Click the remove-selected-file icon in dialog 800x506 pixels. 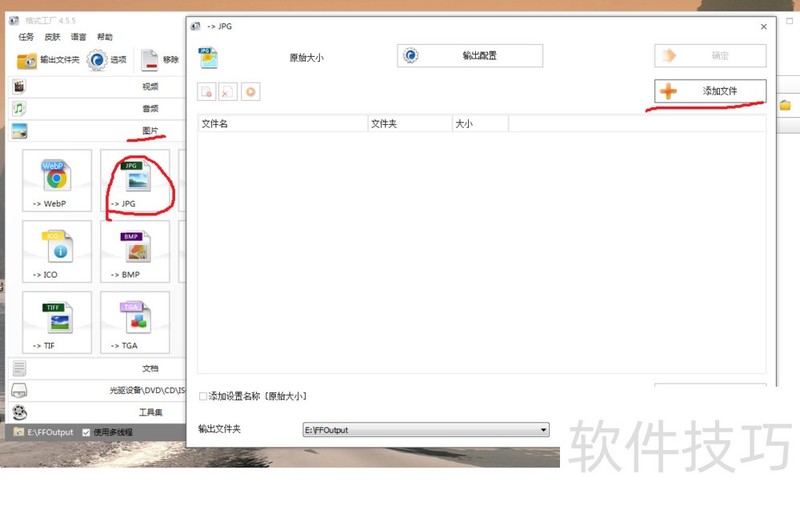point(207,92)
